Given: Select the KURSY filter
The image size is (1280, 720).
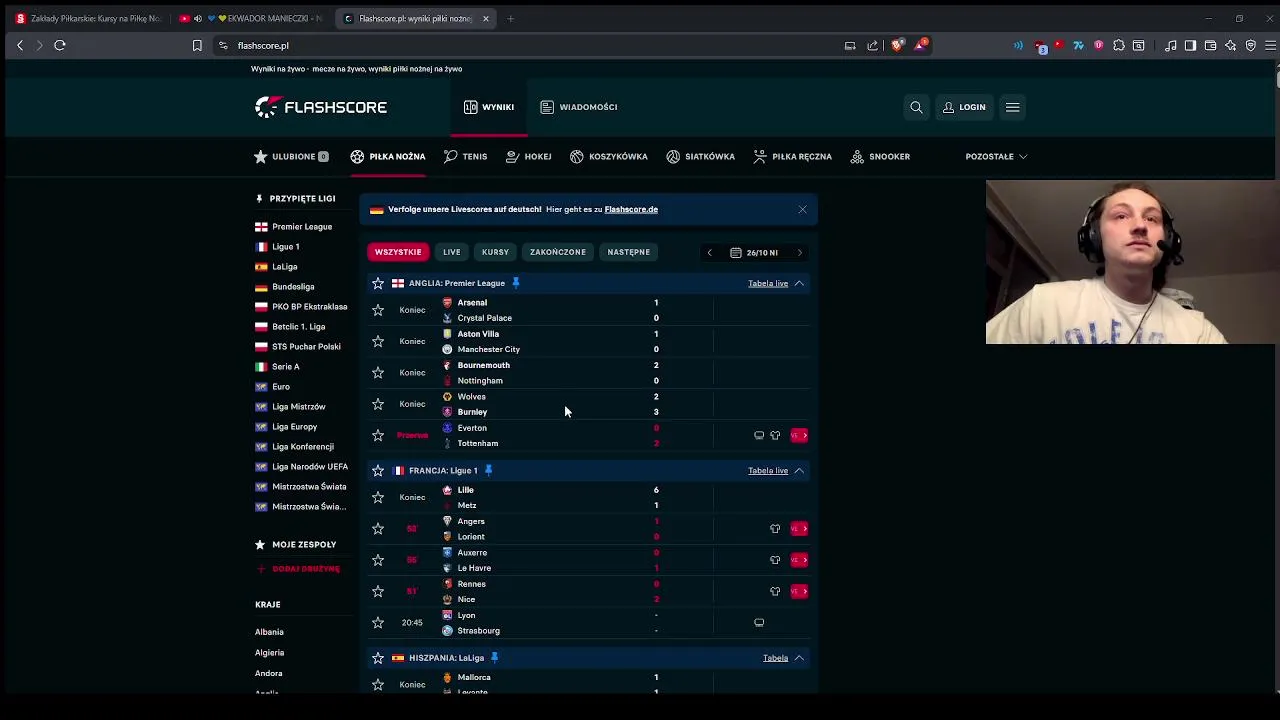Looking at the screenshot, I should tap(495, 252).
